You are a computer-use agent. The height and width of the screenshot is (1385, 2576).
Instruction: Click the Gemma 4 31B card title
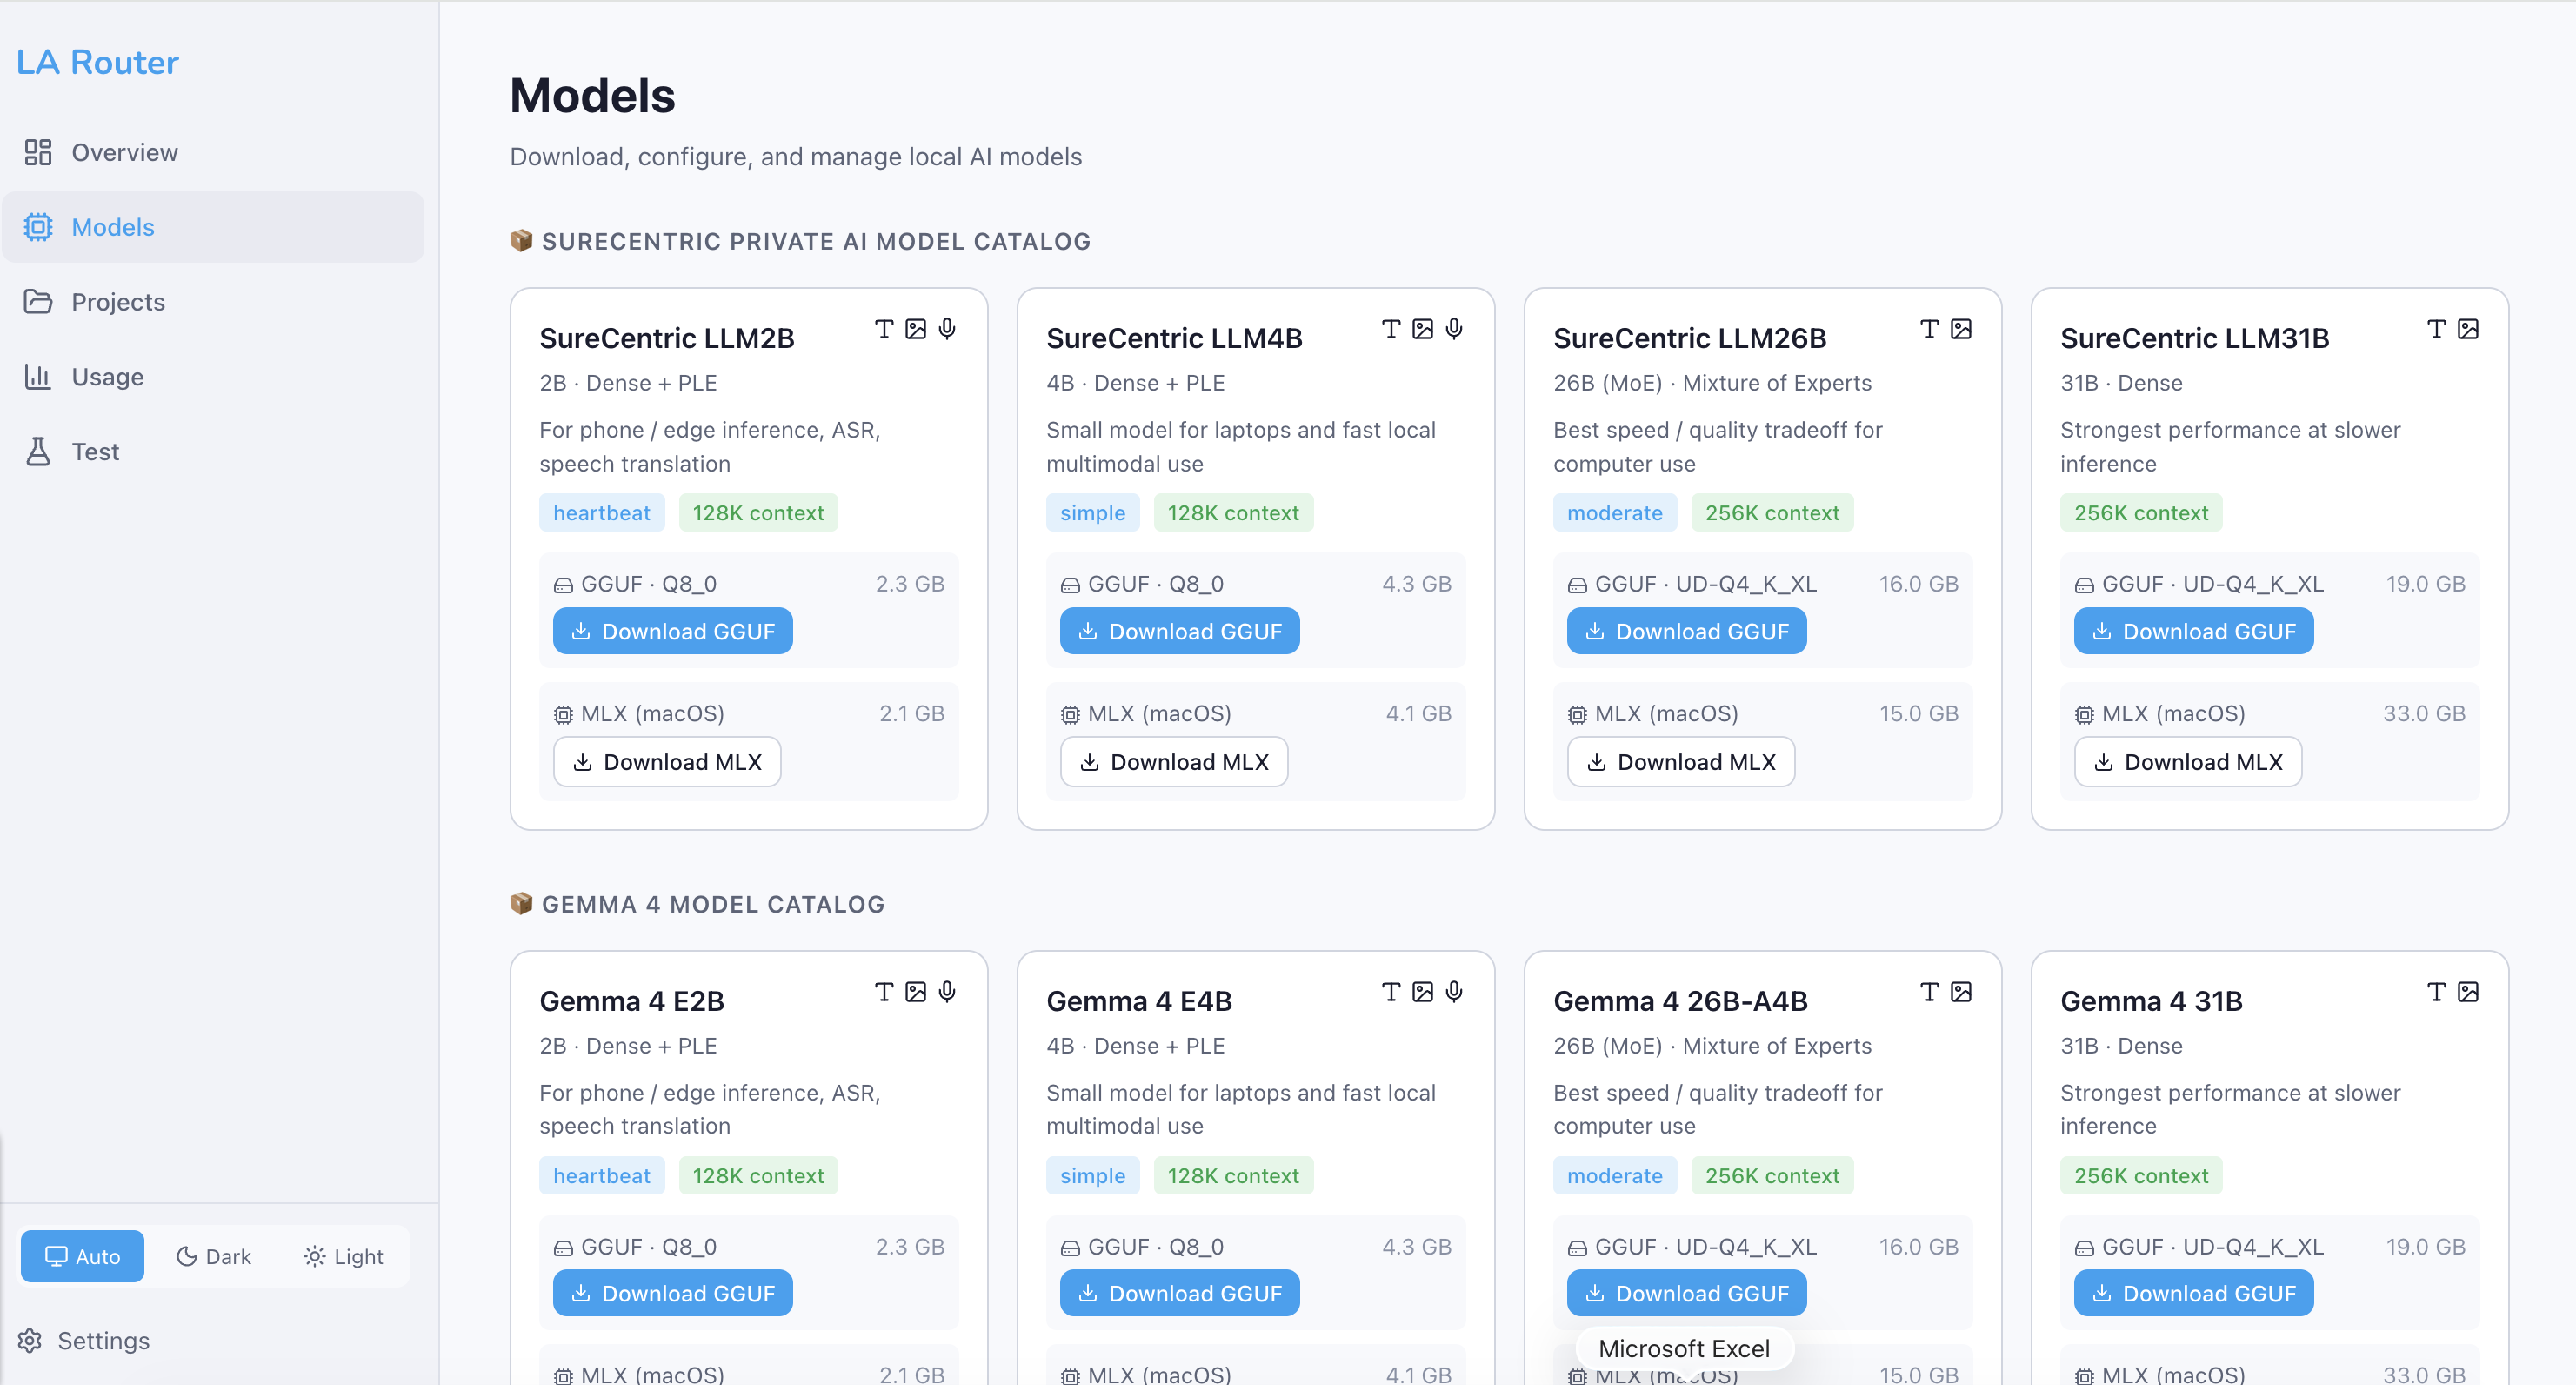point(2152,1001)
